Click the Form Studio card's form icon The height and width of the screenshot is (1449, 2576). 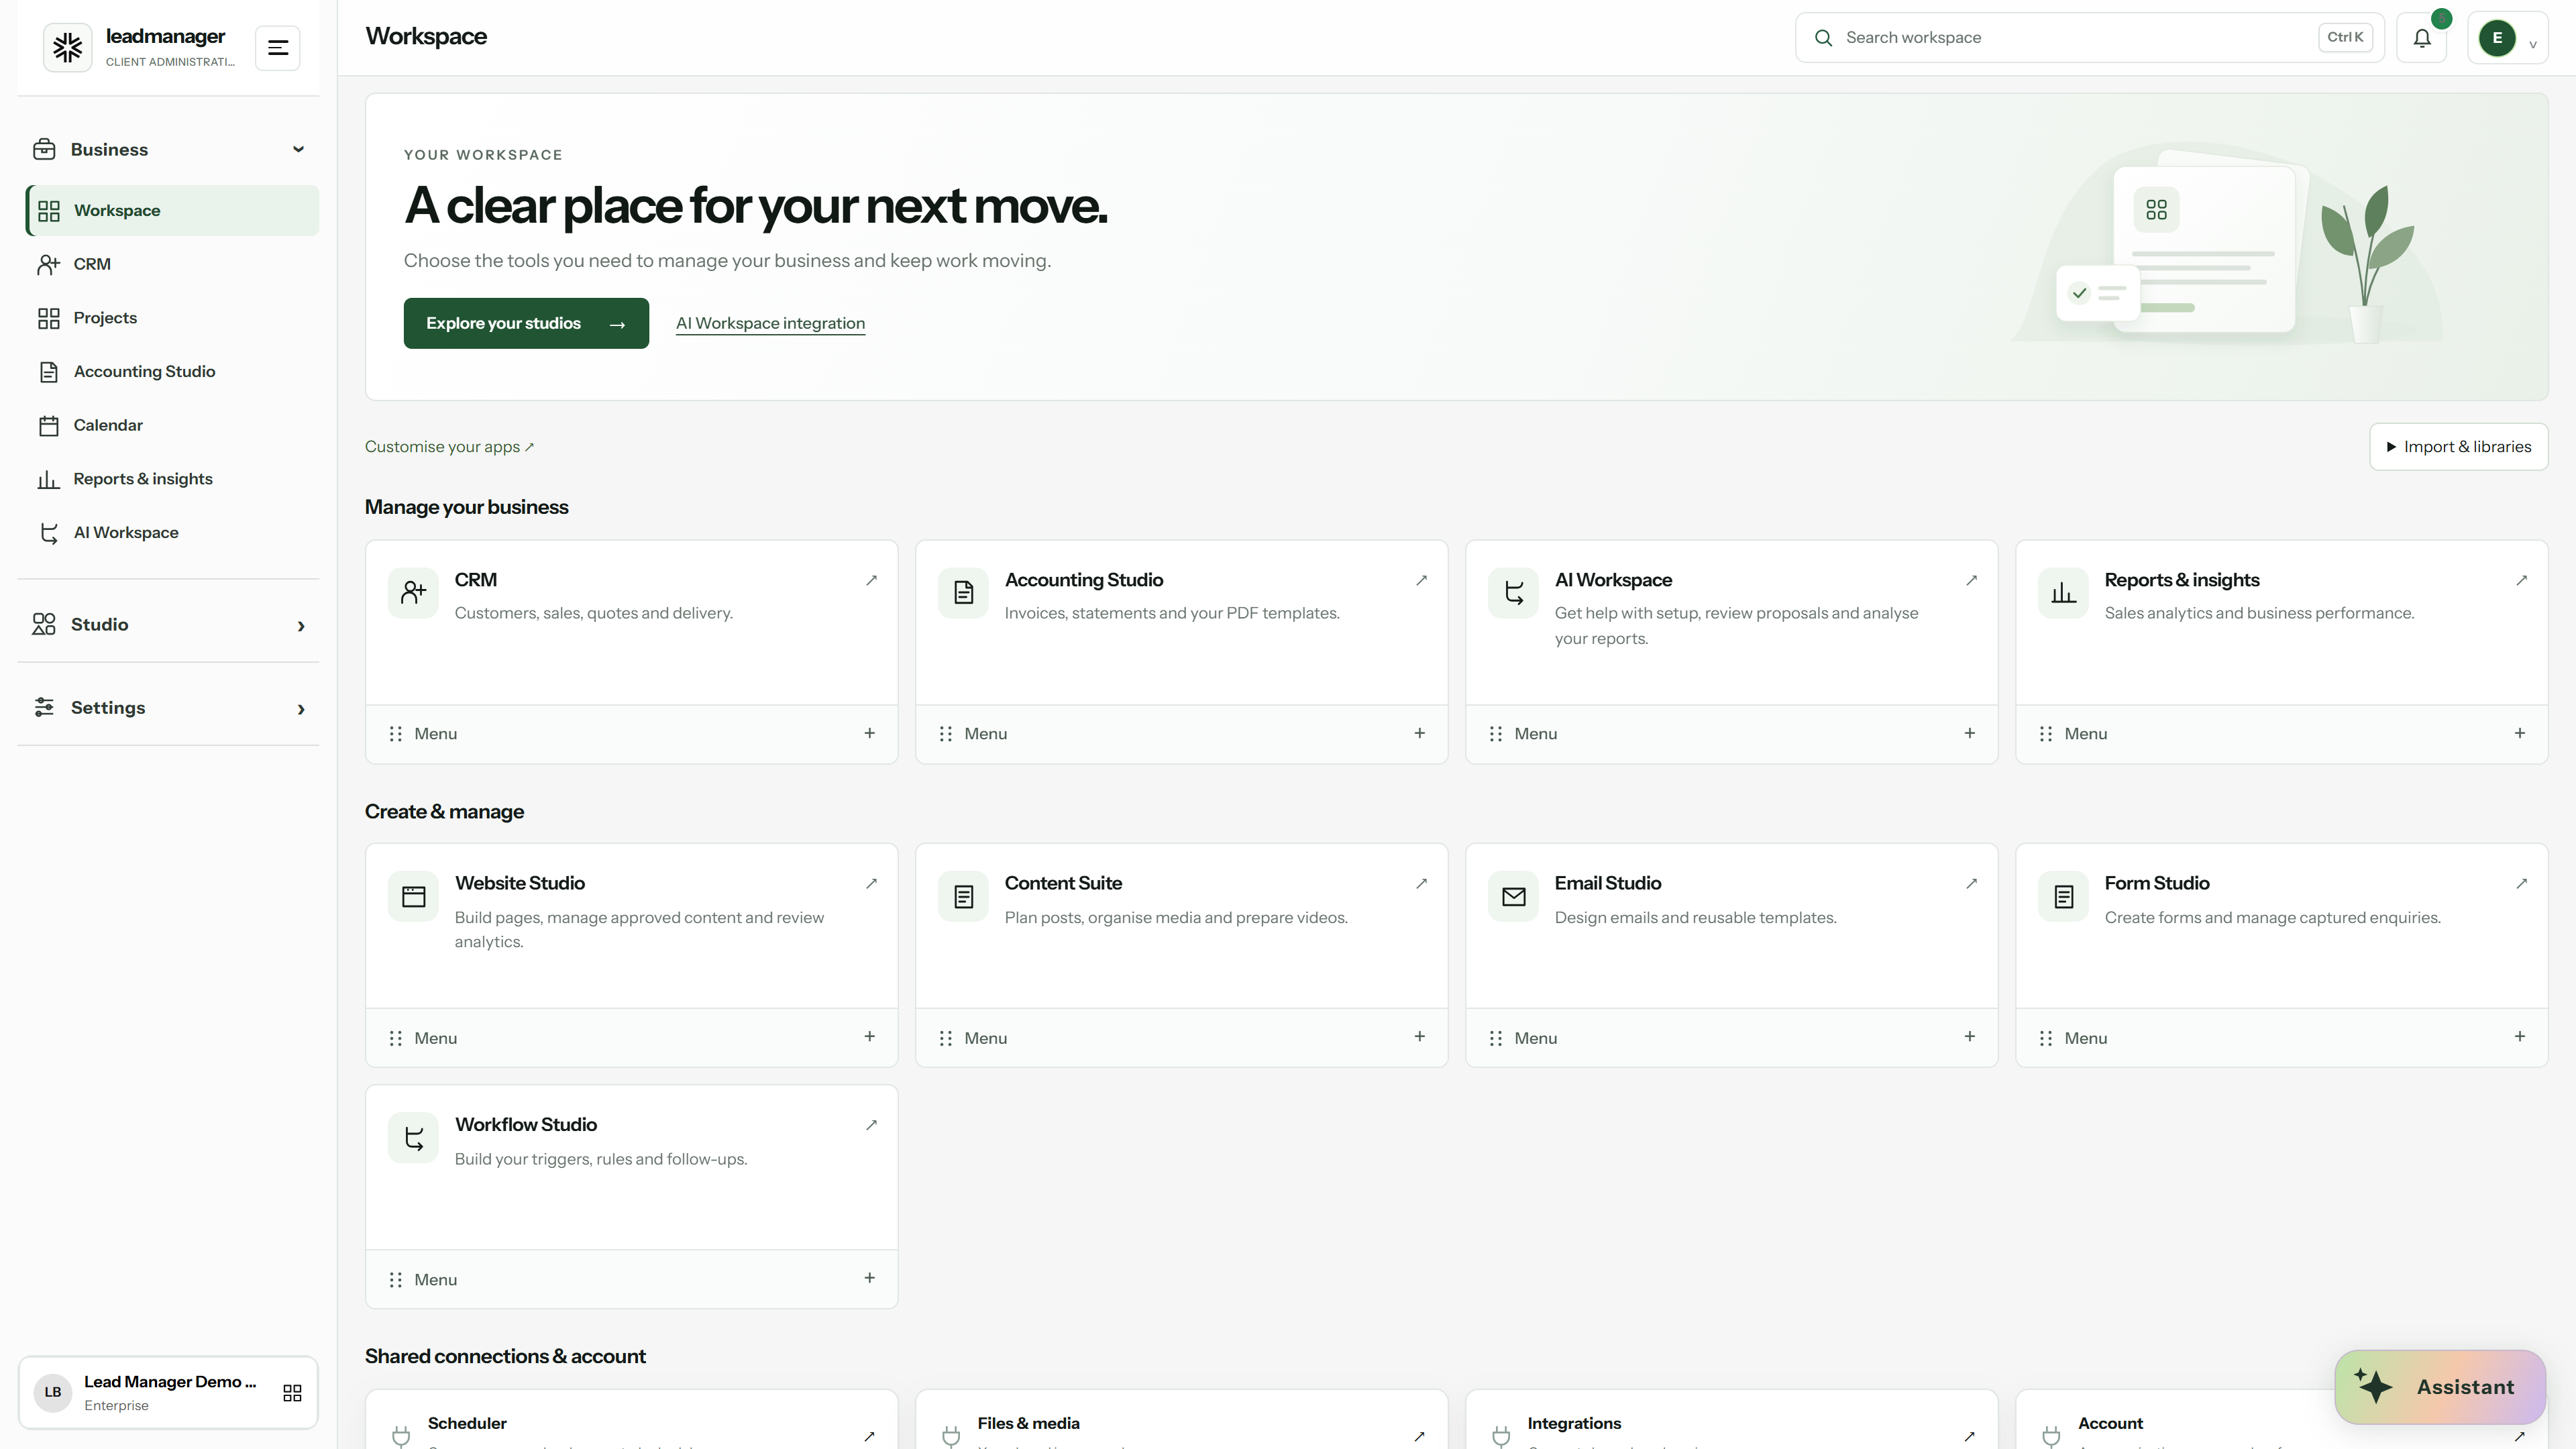pyautogui.click(x=2063, y=897)
